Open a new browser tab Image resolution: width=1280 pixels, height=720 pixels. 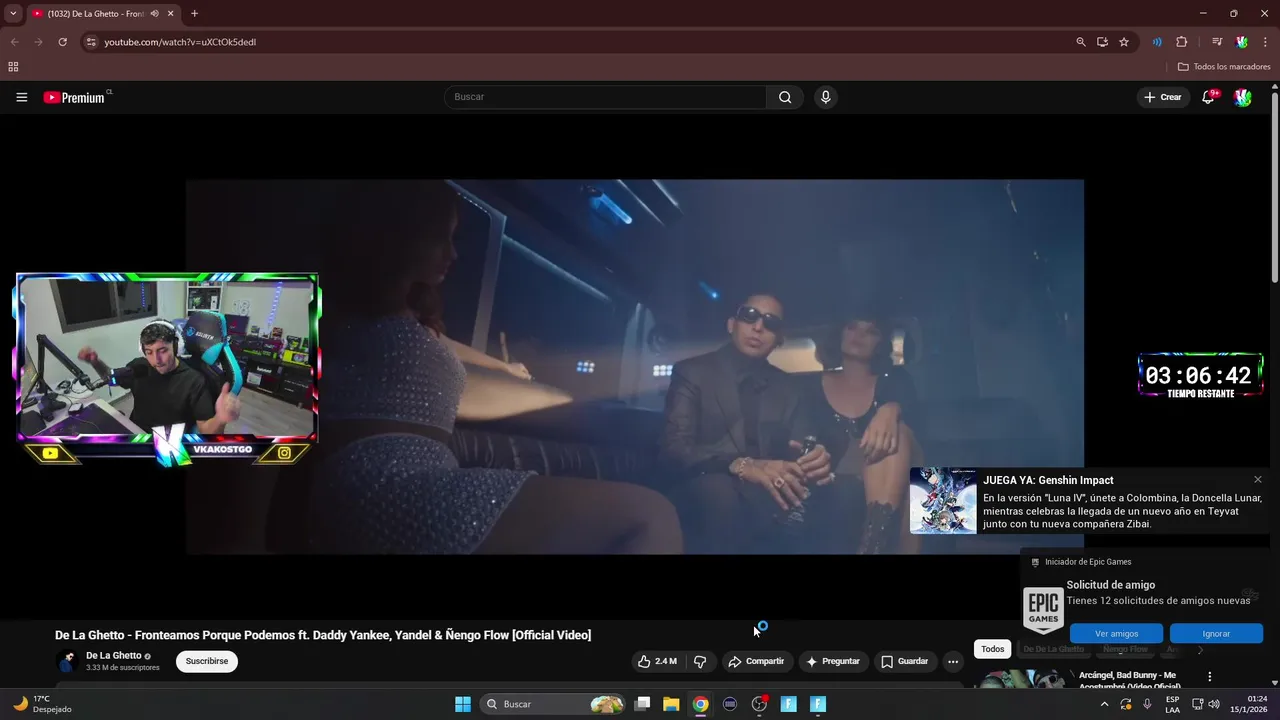pos(194,14)
